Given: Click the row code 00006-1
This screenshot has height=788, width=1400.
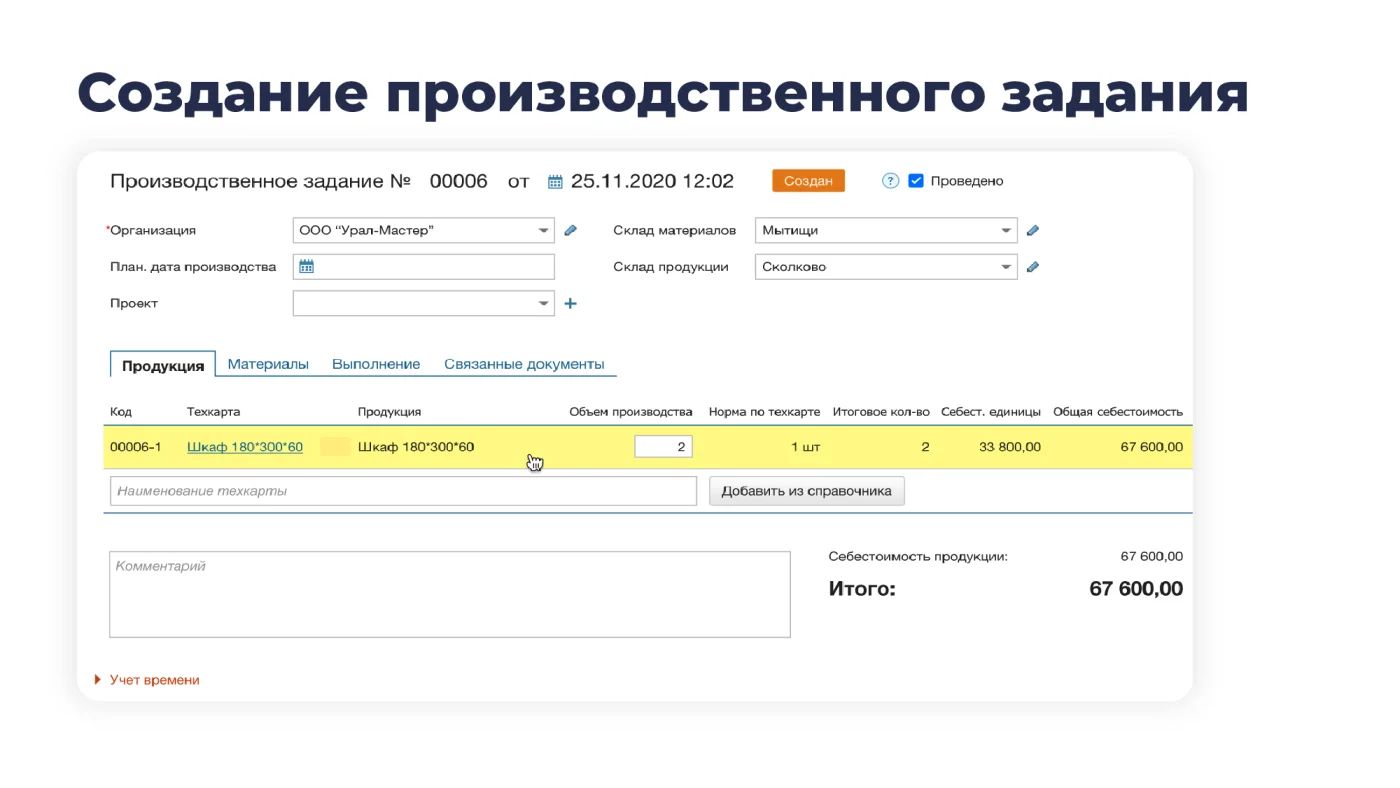Looking at the screenshot, I should (x=136, y=447).
